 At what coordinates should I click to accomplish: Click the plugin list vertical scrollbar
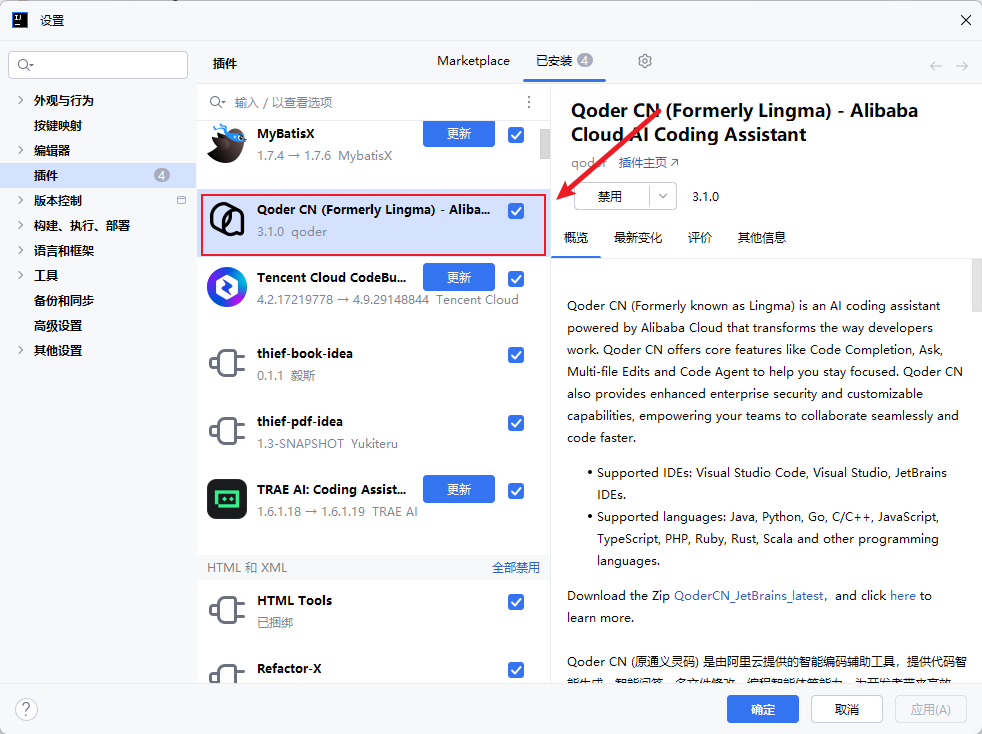[545, 144]
